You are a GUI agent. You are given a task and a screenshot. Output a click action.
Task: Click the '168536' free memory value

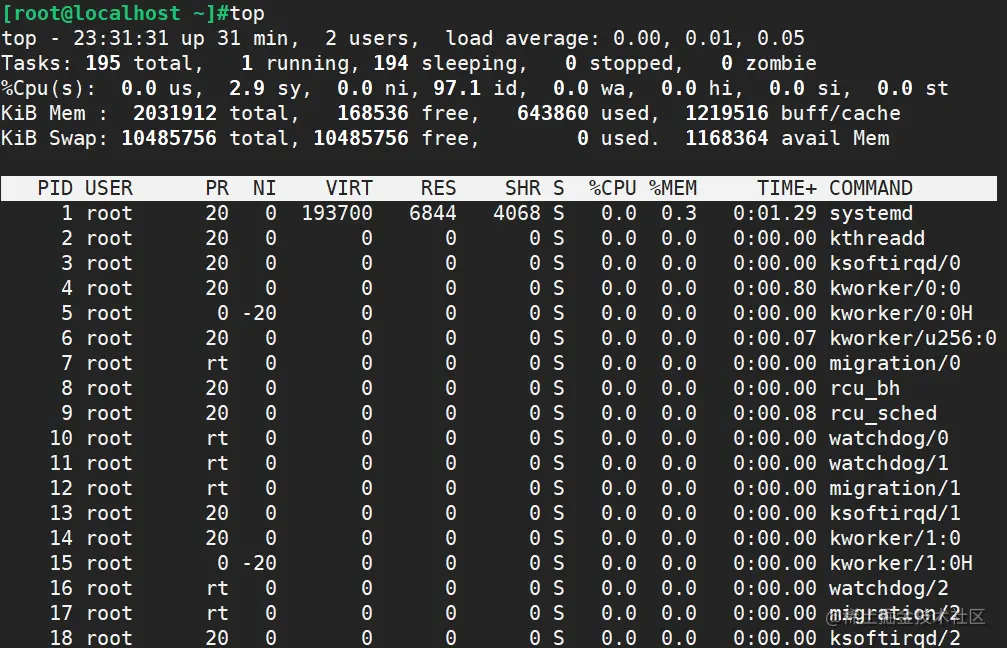coord(373,114)
